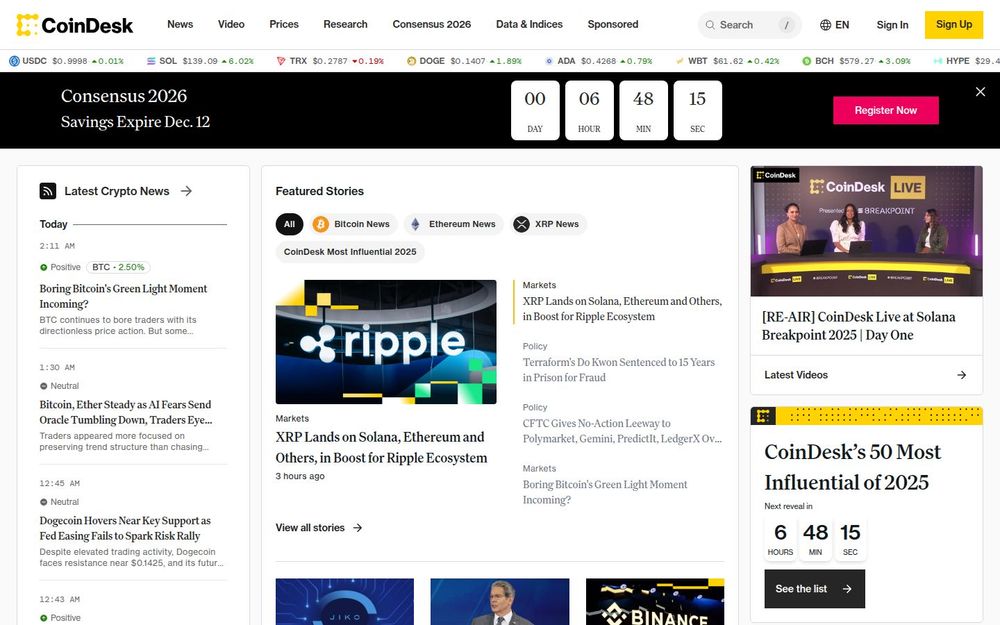
Task: Click the yellow Sign Up button
Action: (953, 25)
